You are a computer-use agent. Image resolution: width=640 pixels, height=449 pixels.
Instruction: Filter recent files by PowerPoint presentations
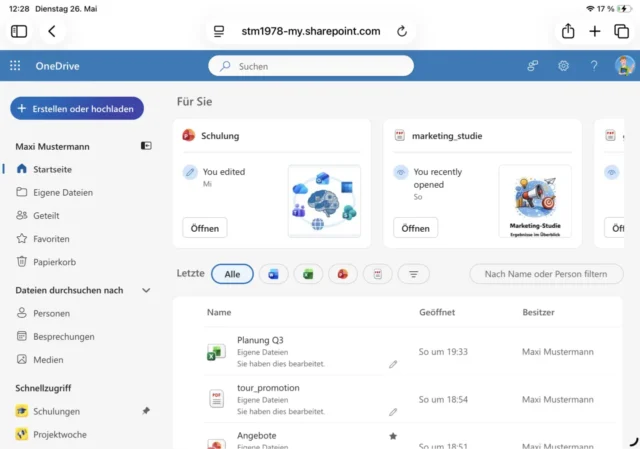click(x=343, y=274)
